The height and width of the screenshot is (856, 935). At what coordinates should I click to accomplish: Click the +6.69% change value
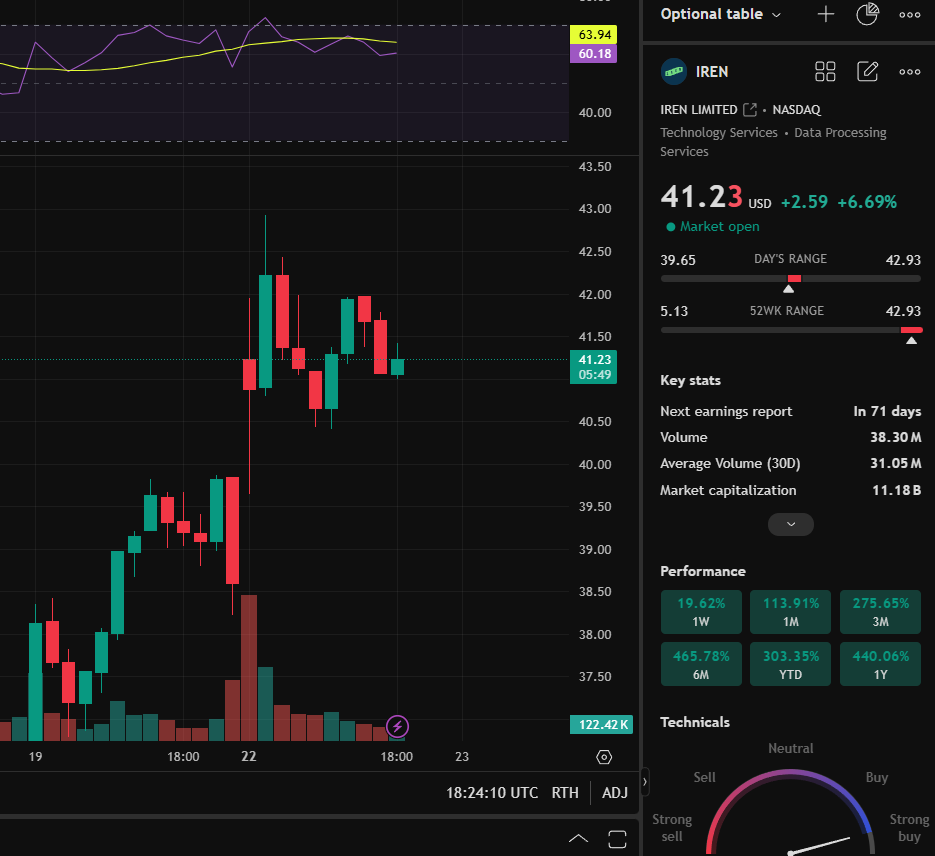pos(867,202)
